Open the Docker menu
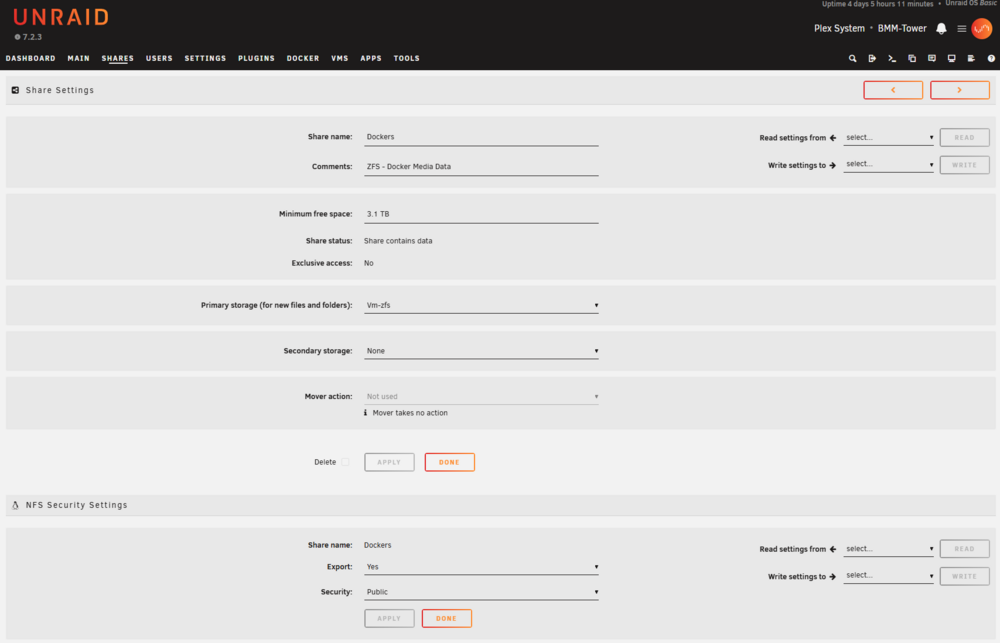Viewport: 1000px width, 643px height. point(302,58)
